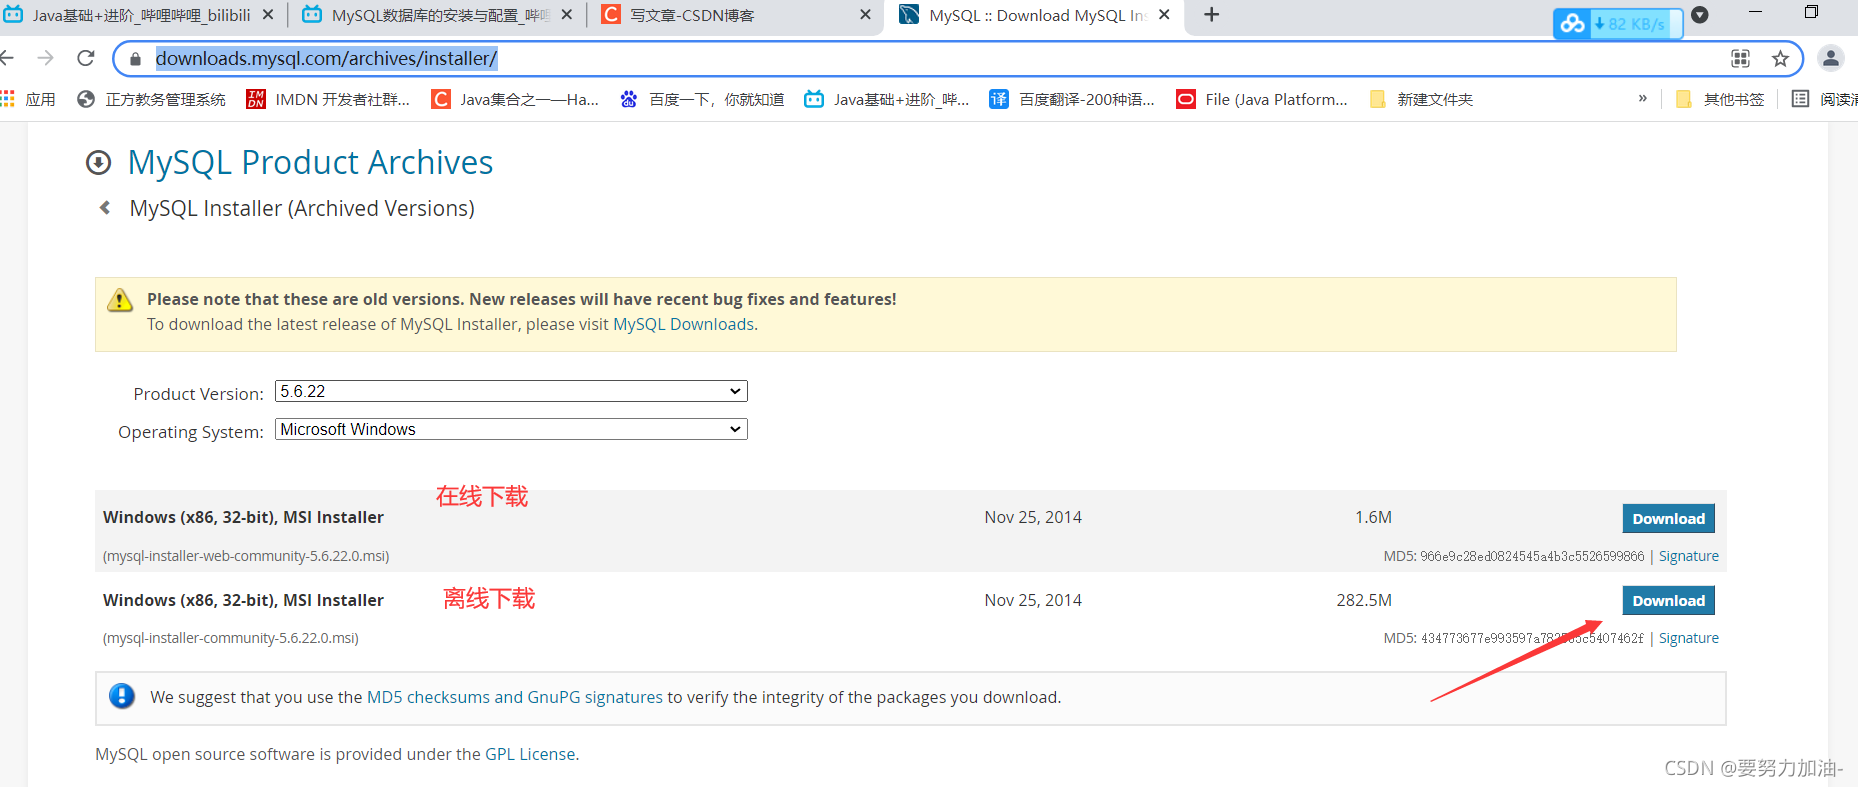Open the user profile icon
Screen dimensions: 1858x787
coord(1831,58)
